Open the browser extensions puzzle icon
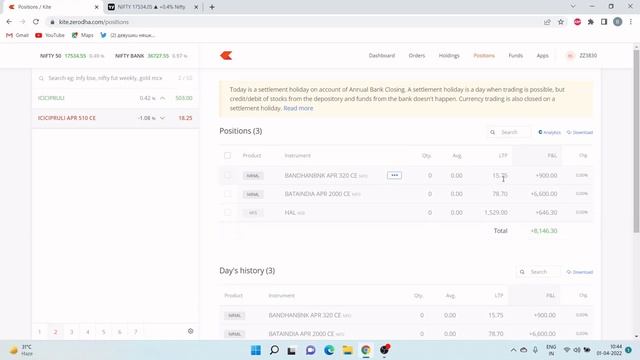 [591, 22]
